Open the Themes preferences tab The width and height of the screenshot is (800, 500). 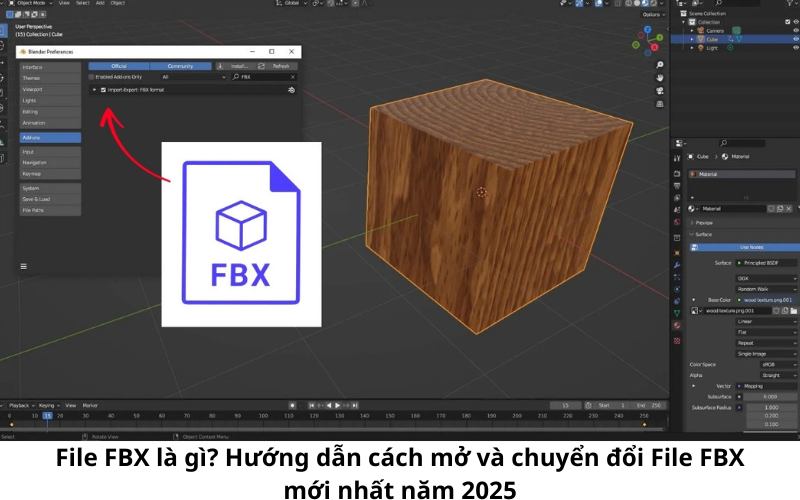point(50,78)
